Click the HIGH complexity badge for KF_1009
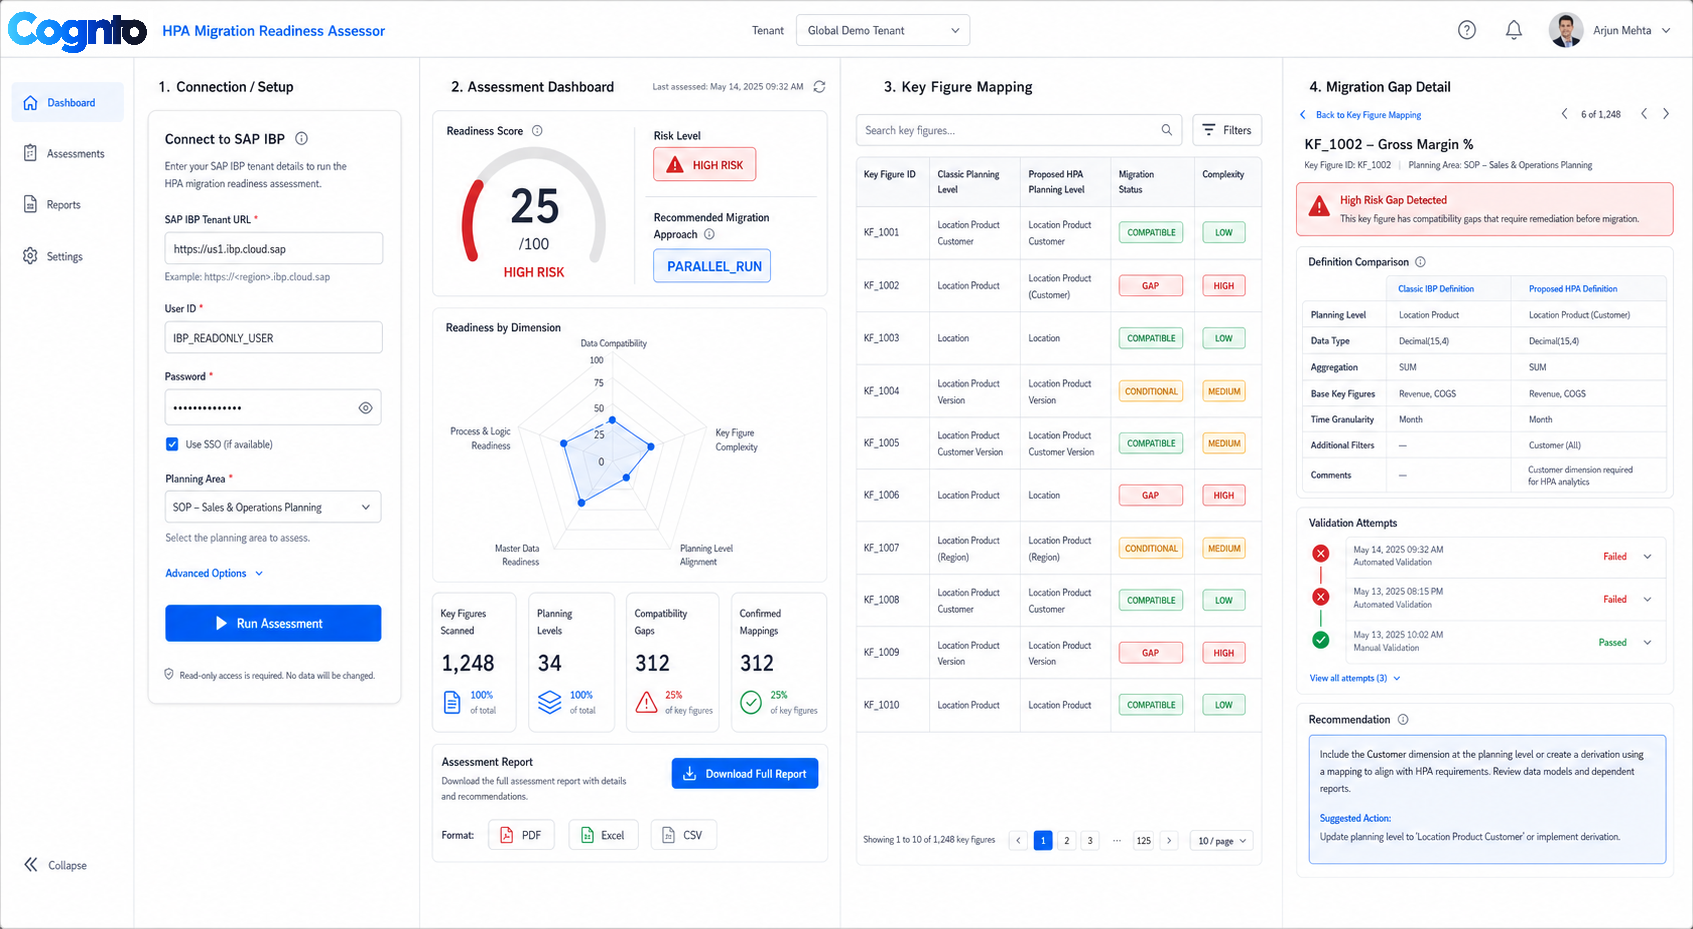 click(x=1224, y=653)
